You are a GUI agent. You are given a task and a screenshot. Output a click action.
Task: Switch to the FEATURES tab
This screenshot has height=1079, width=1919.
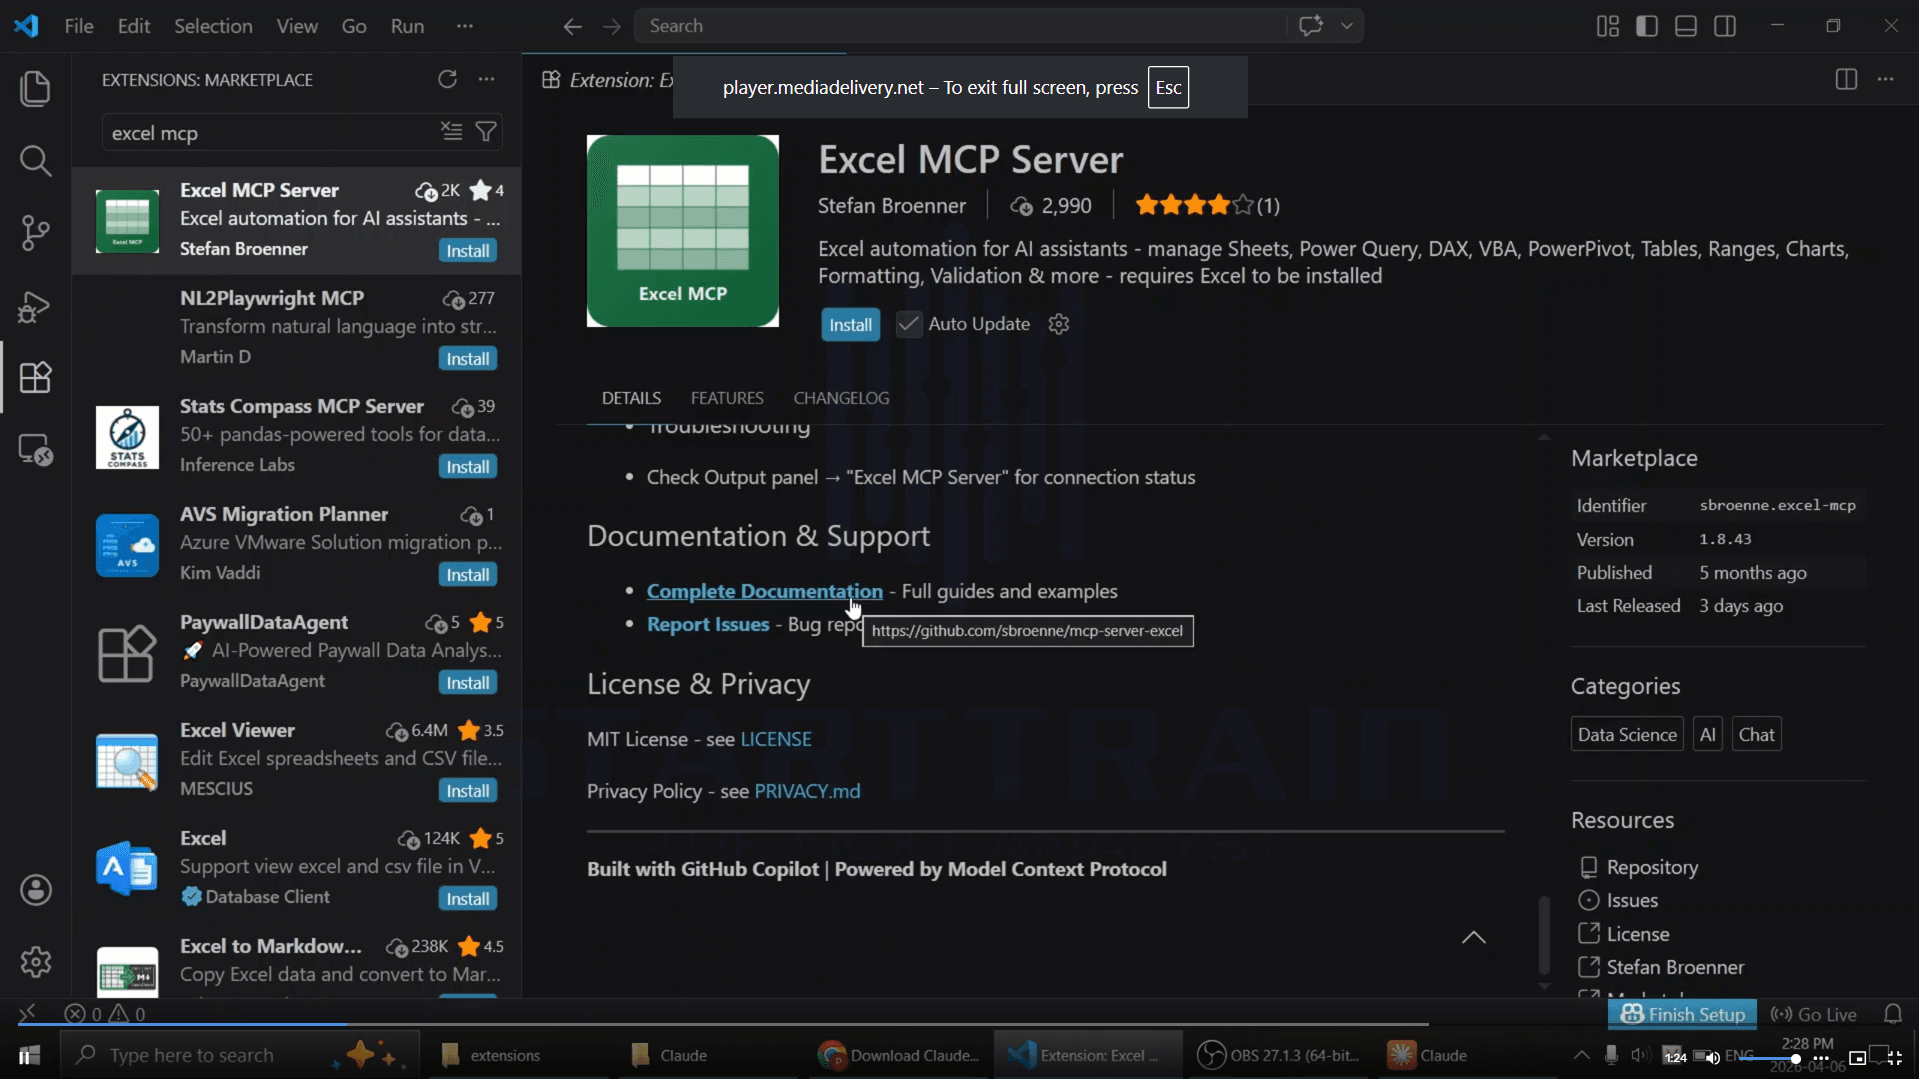tap(727, 398)
